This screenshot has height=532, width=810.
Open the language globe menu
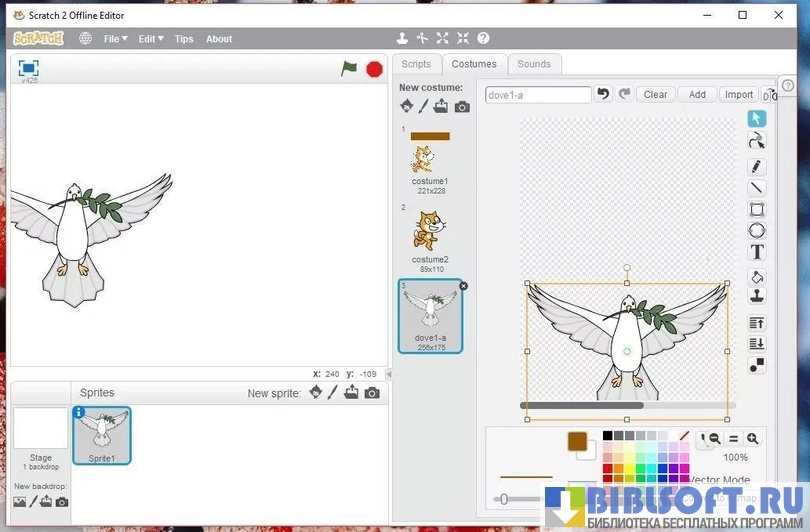pyautogui.click(x=85, y=39)
